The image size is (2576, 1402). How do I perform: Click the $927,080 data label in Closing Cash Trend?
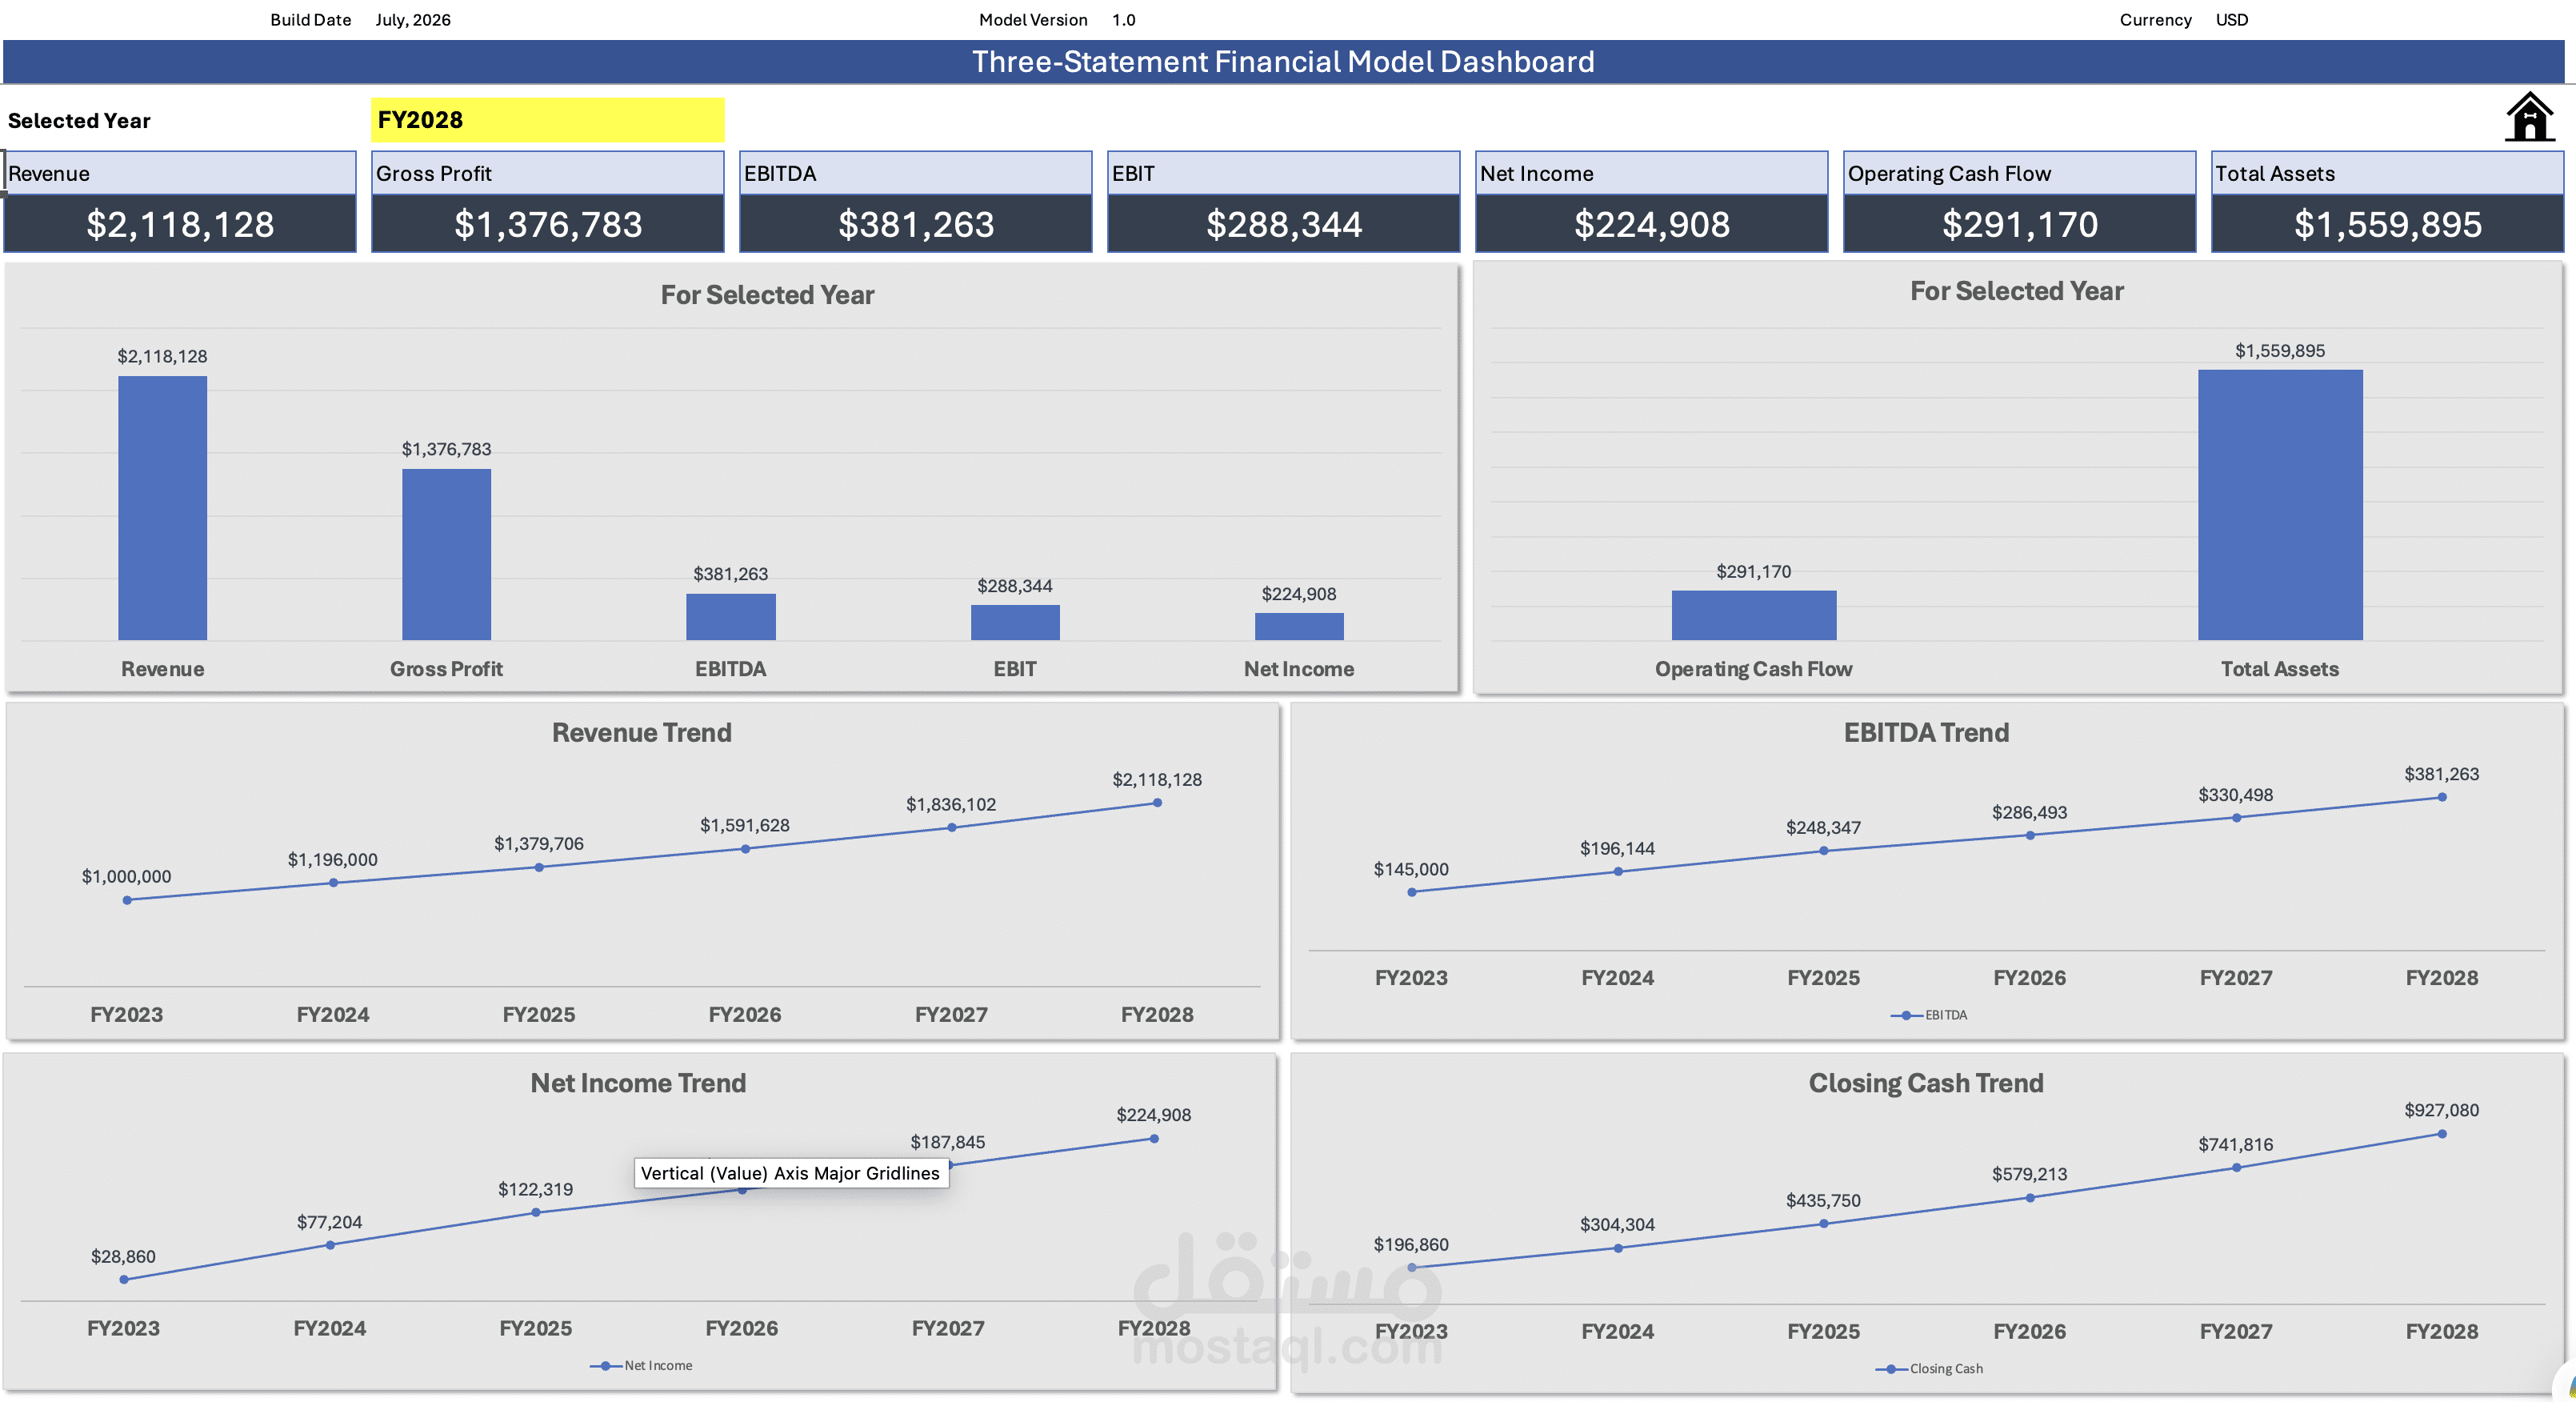2441,1111
